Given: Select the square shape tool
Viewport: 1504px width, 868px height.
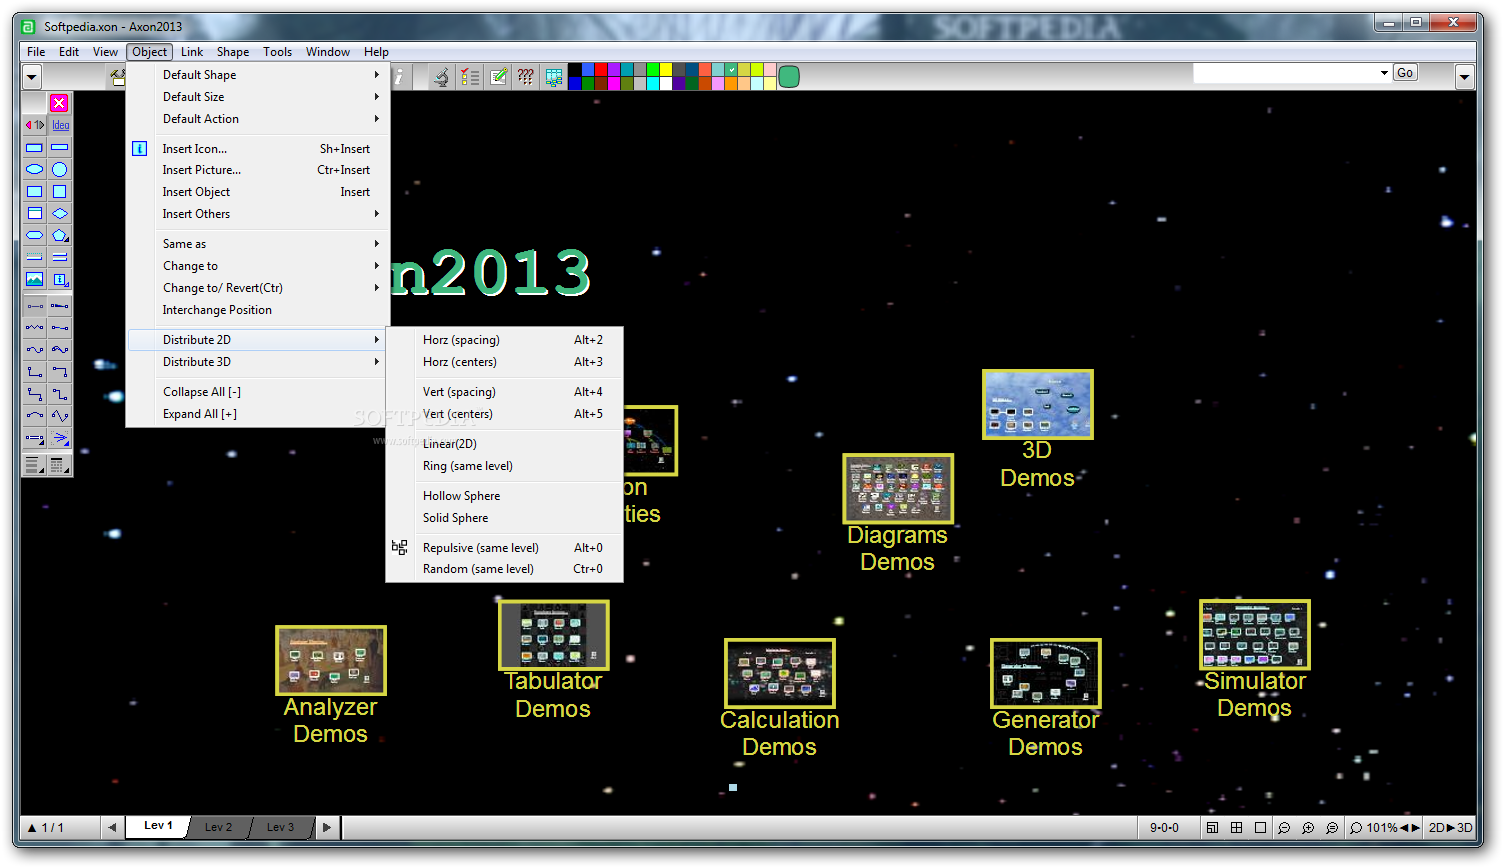Looking at the screenshot, I should (60, 191).
